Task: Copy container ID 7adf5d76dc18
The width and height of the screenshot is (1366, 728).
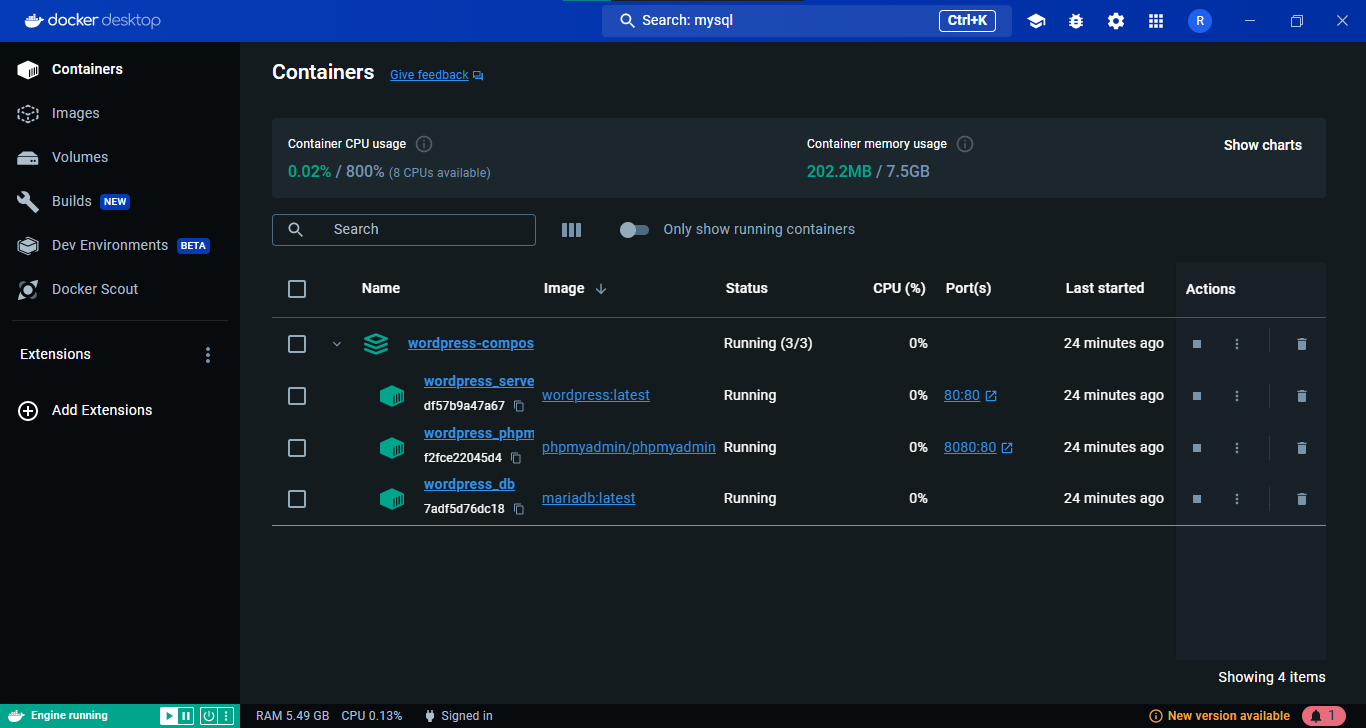Action: point(519,509)
